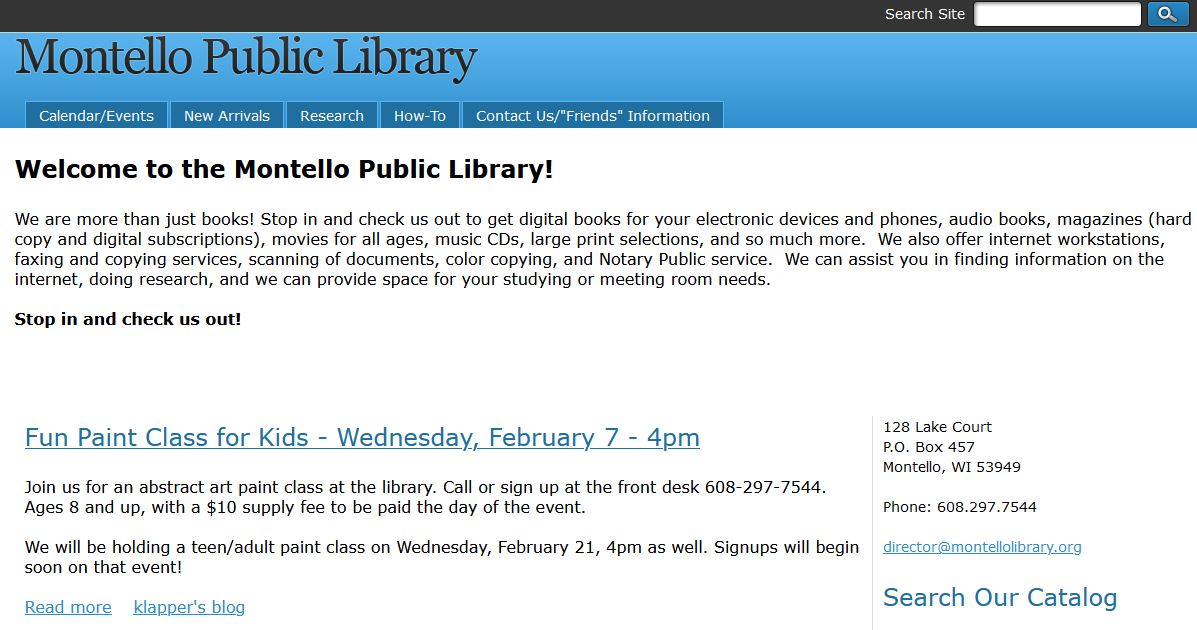The width and height of the screenshot is (1197, 630).
Task: Open the Calendar/Events tab
Action: (x=96, y=115)
